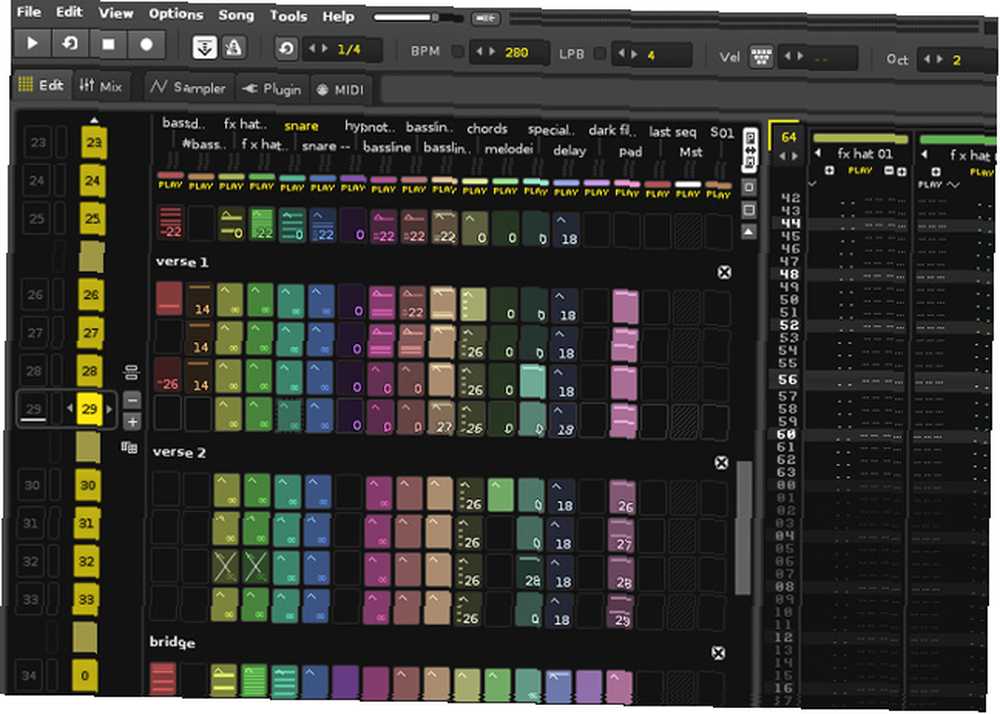Toggle the metronome icon
This screenshot has width=1000, height=714.
click(x=234, y=48)
